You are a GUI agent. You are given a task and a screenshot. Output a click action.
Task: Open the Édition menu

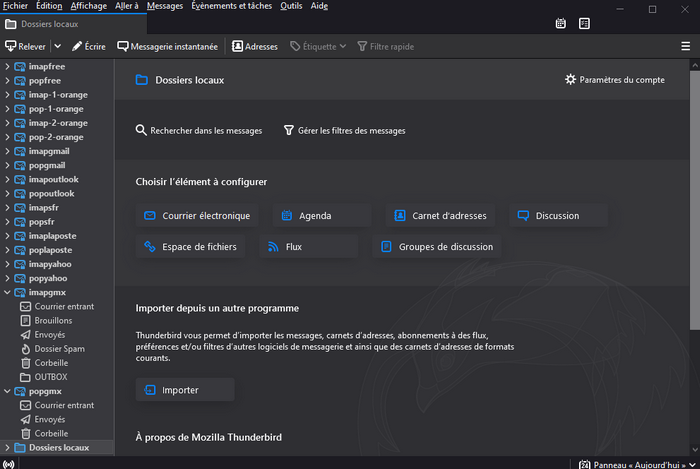click(x=49, y=6)
